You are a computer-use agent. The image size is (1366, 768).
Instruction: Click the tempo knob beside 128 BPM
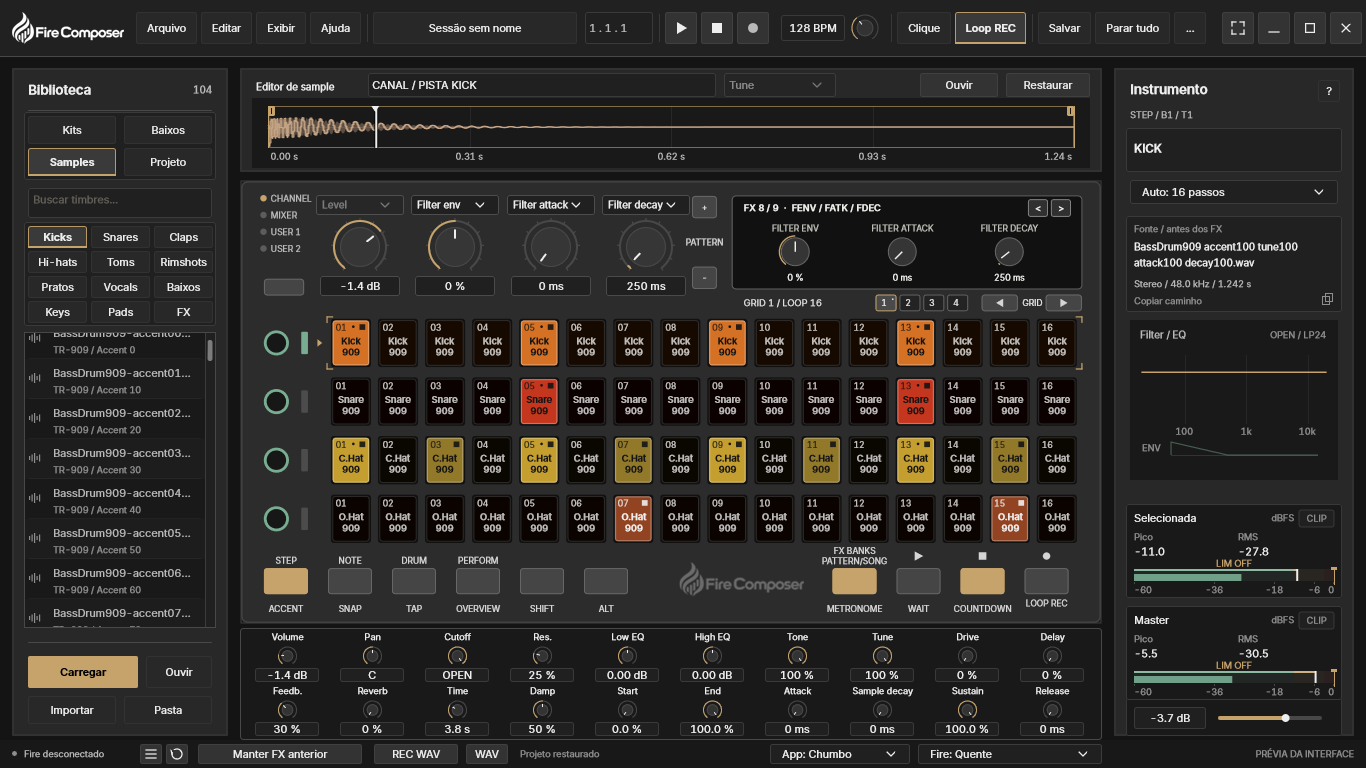(864, 28)
